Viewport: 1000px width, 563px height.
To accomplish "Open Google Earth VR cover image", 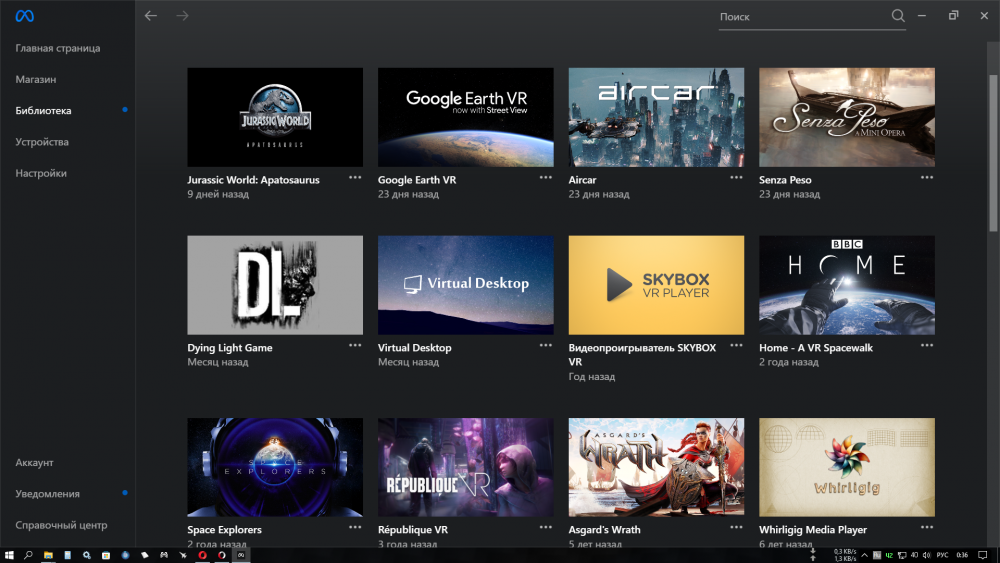I will (466, 117).
